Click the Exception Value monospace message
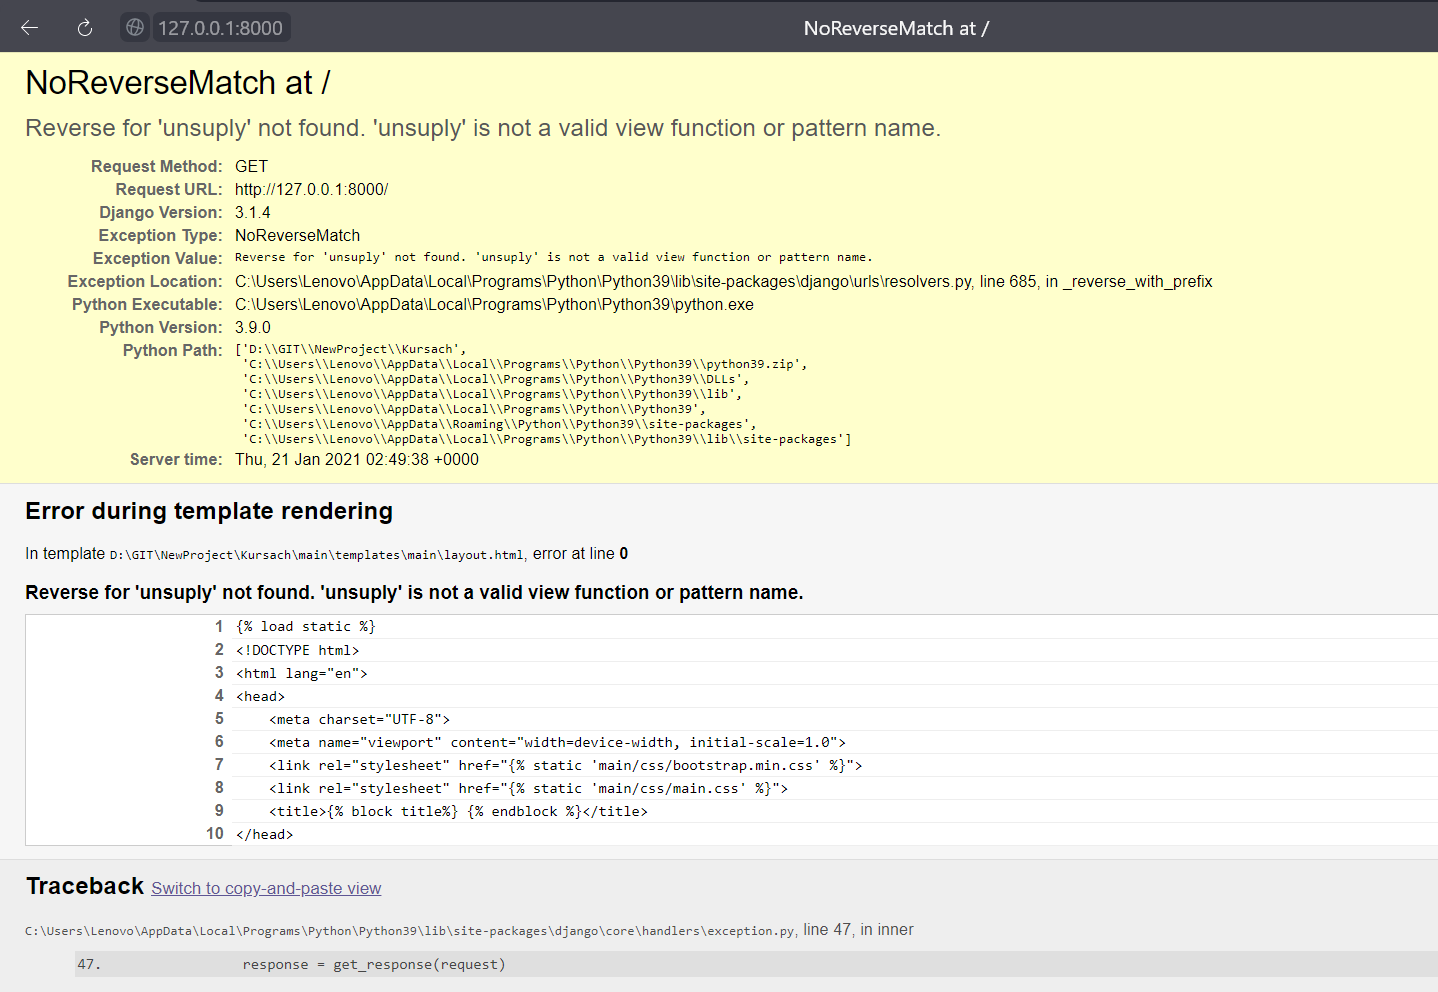Screen dimensions: 1438x992 pyautogui.click(x=554, y=257)
